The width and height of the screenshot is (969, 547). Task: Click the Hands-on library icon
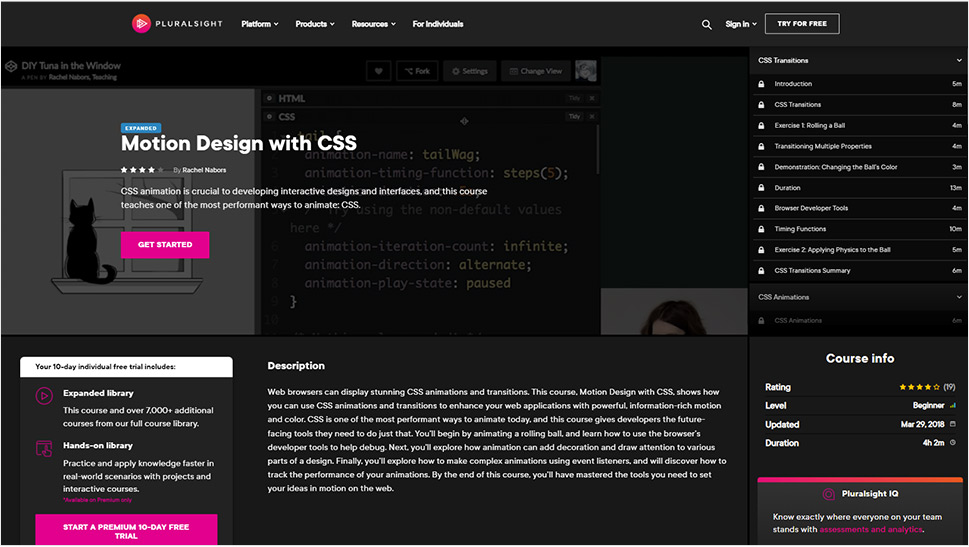click(44, 449)
